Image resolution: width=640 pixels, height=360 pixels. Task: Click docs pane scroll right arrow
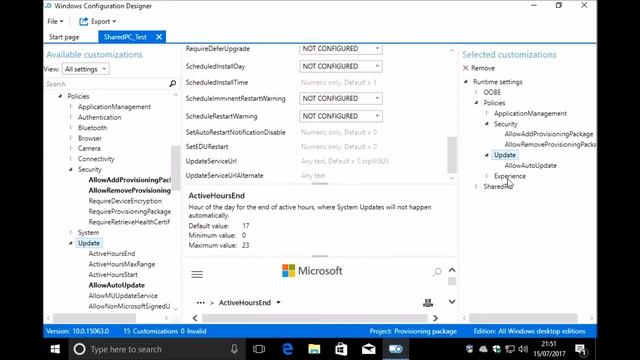[x=436, y=318]
